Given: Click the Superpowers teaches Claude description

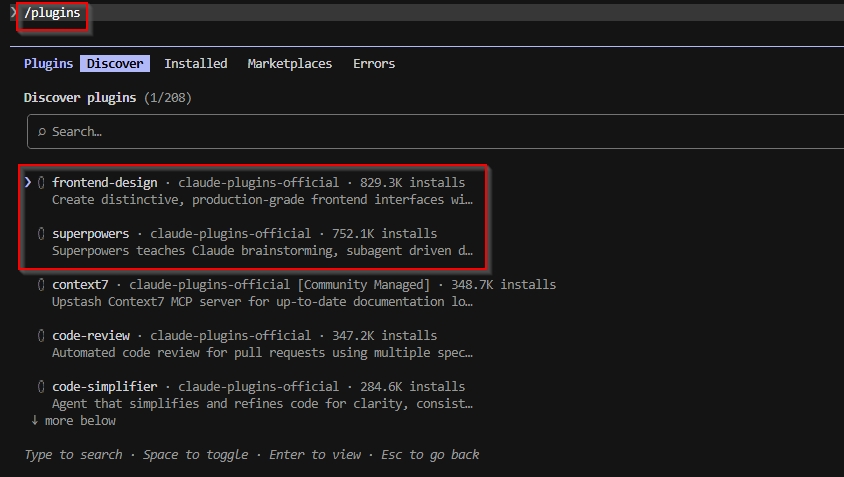Looking at the screenshot, I should [262, 251].
